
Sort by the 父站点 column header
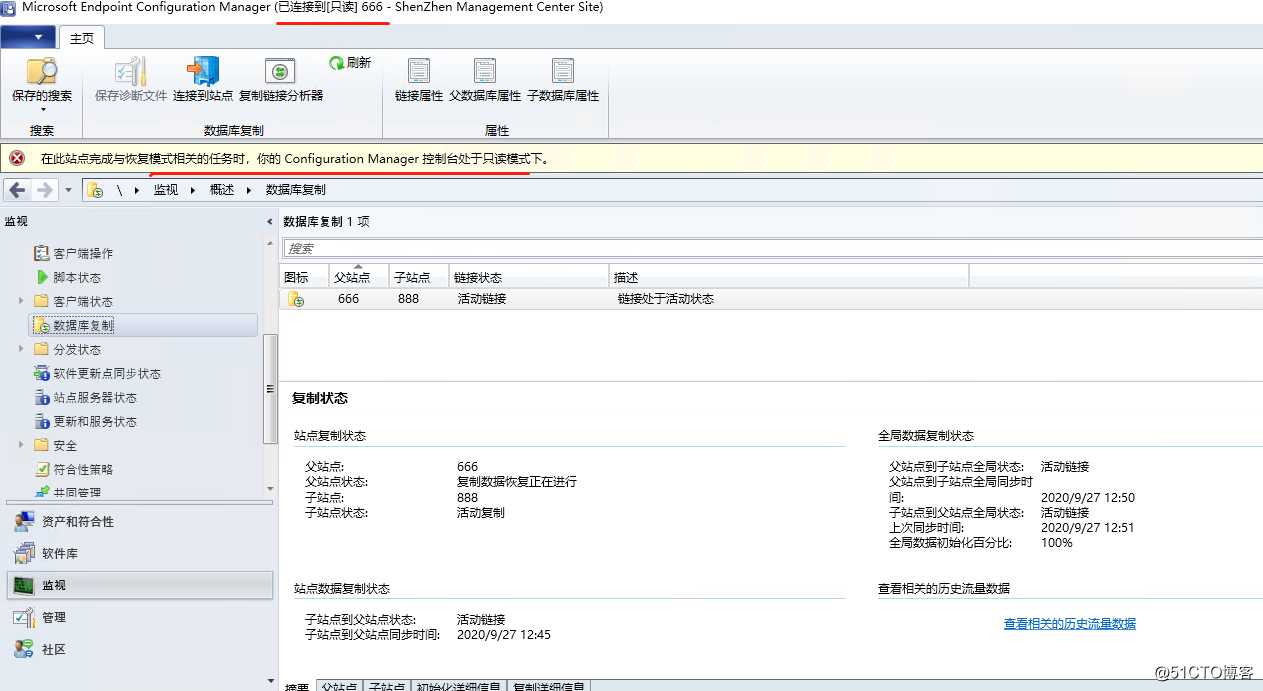point(359,277)
